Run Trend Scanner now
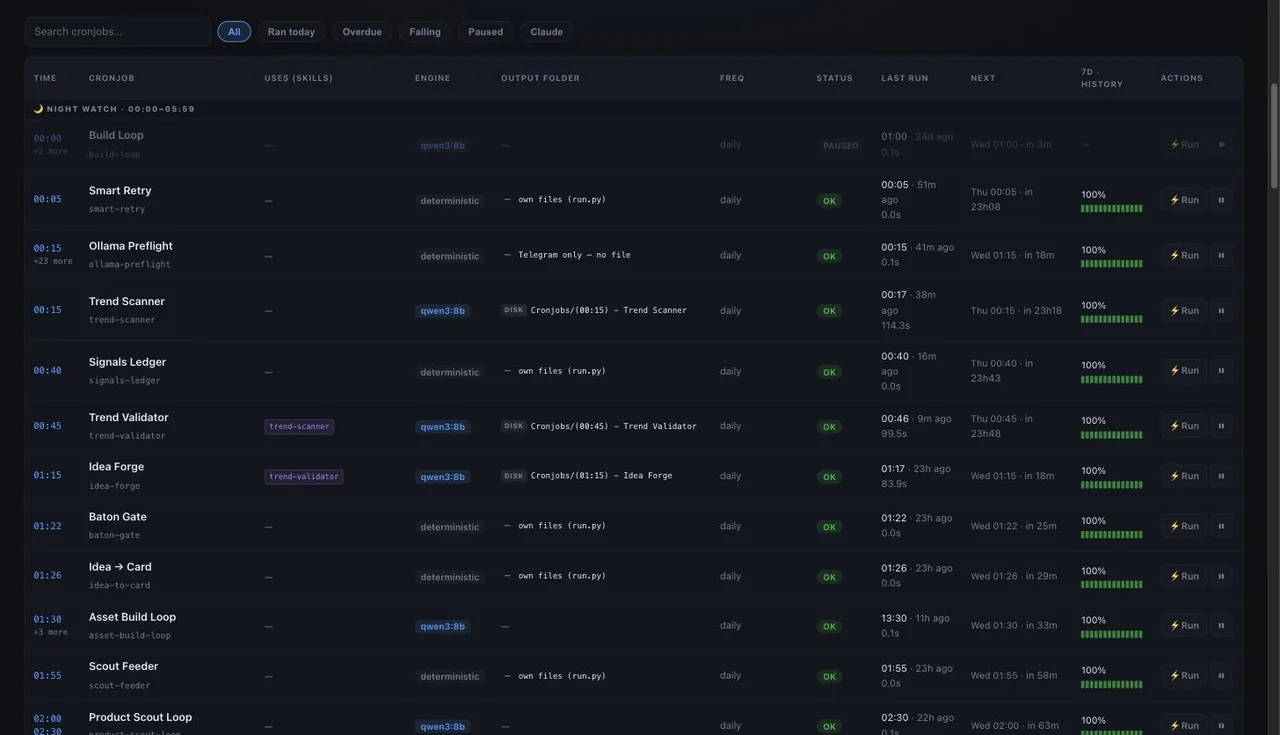The height and width of the screenshot is (735, 1280). point(1184,311)
